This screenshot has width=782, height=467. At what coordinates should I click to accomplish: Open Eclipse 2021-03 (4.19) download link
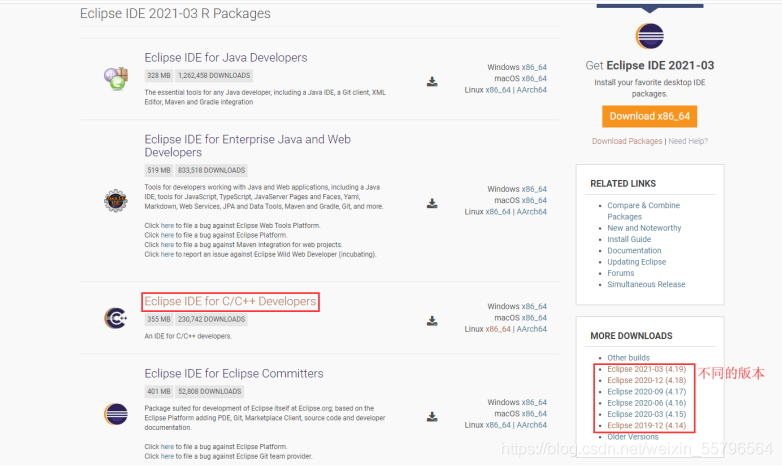646,369
